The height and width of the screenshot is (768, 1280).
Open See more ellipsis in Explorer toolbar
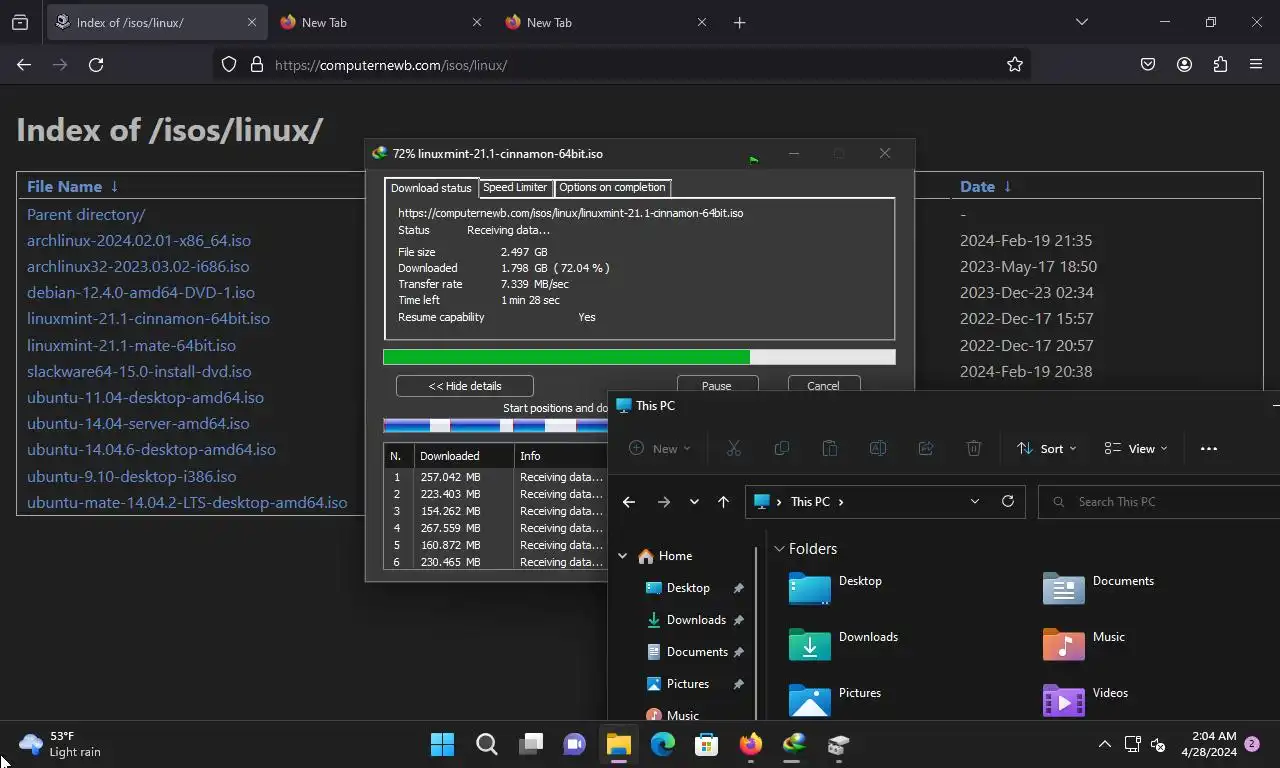[x=1209, y=448]
